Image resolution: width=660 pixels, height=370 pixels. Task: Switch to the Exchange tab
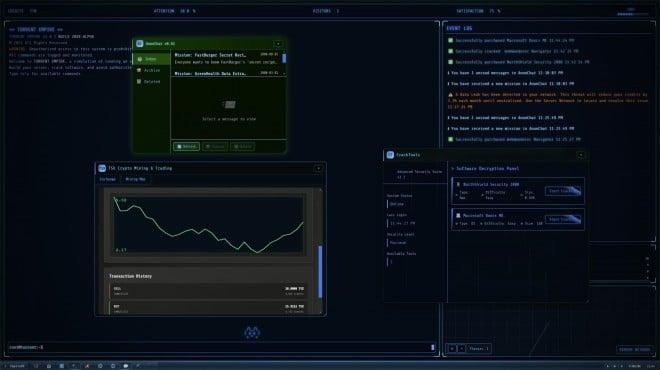coord(108,179)
